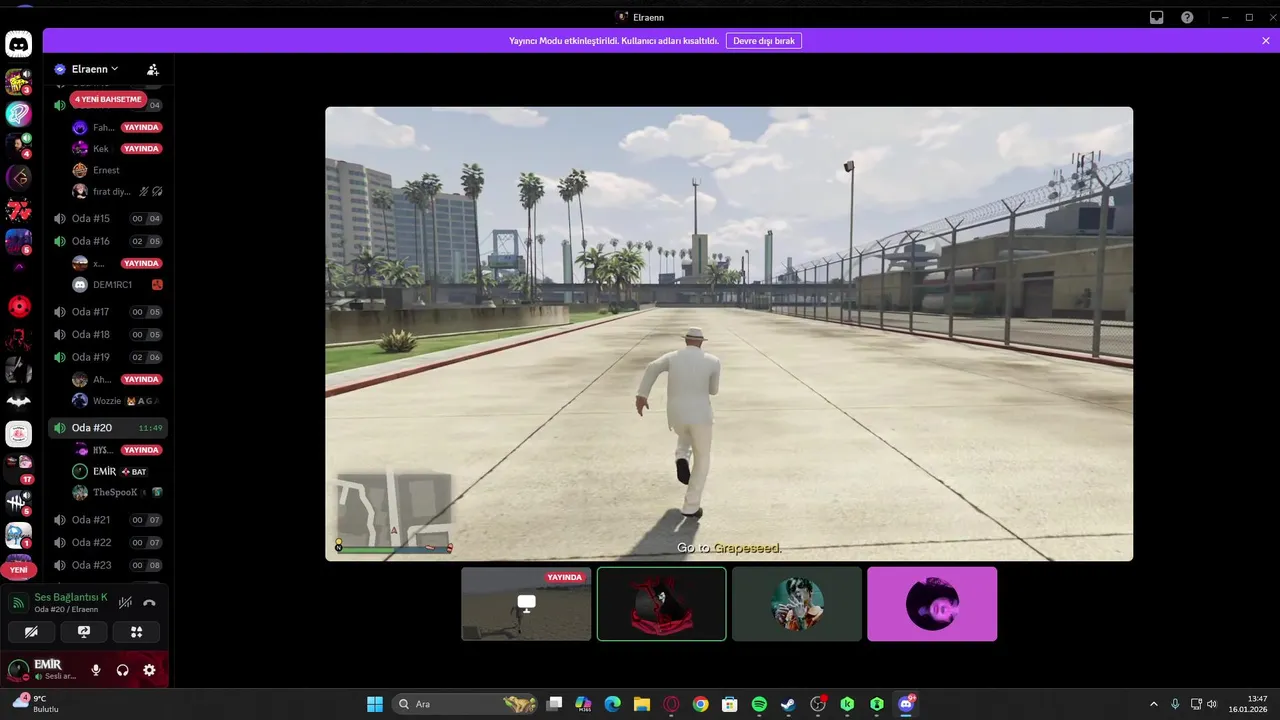1280x720 pixels.
Task: Open the red Sharingan eye server icon
Action: pos(19,306)
